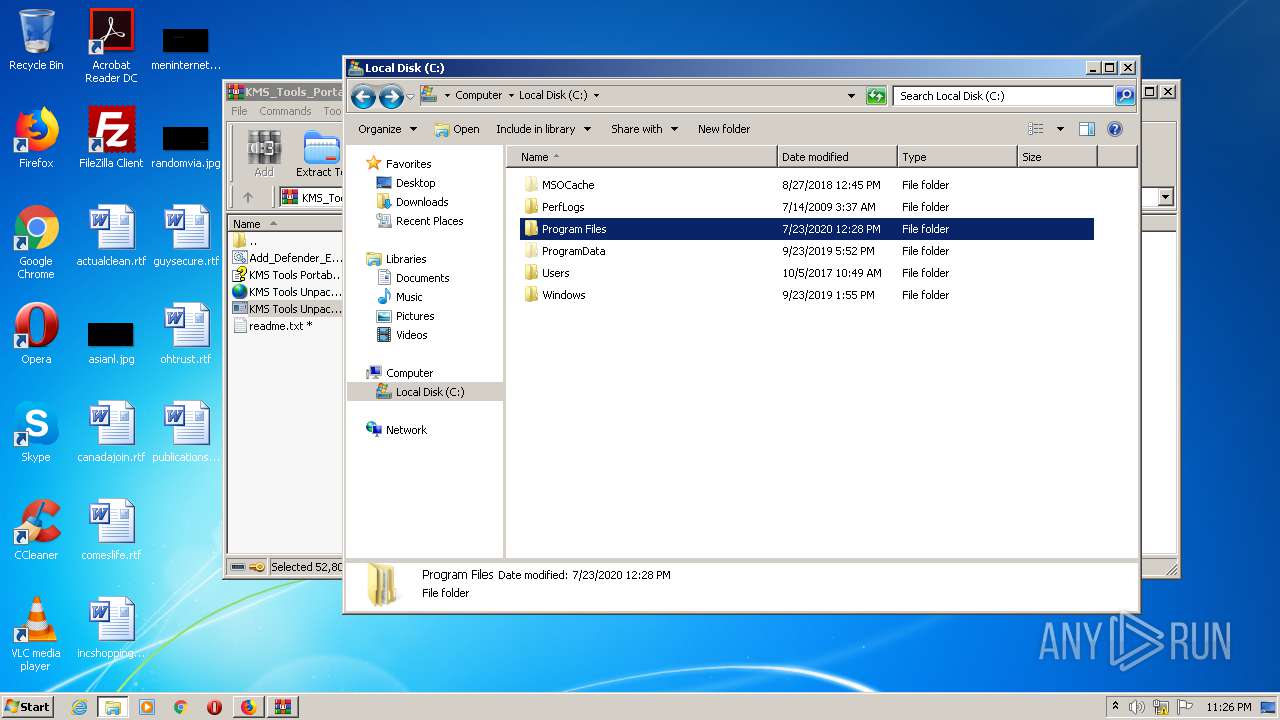Image resolution: width=1280 pixels, height=720 pixels.
Task: Click the Open toolbar button
Action: [457, 129]
